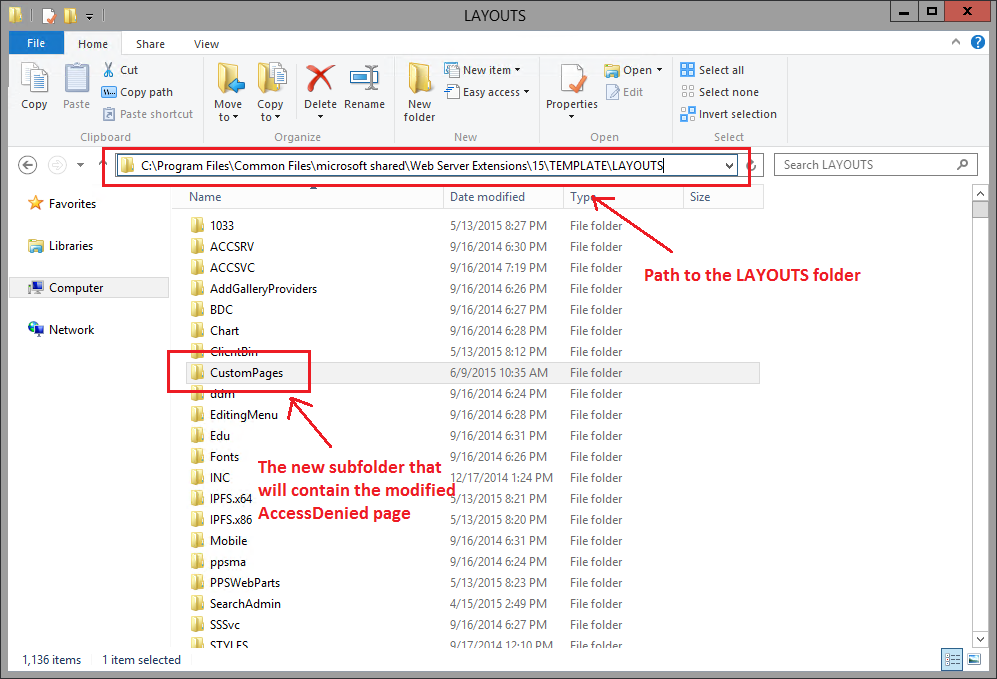Click the Delete icon
997x679 pixels.
[319, 82]
